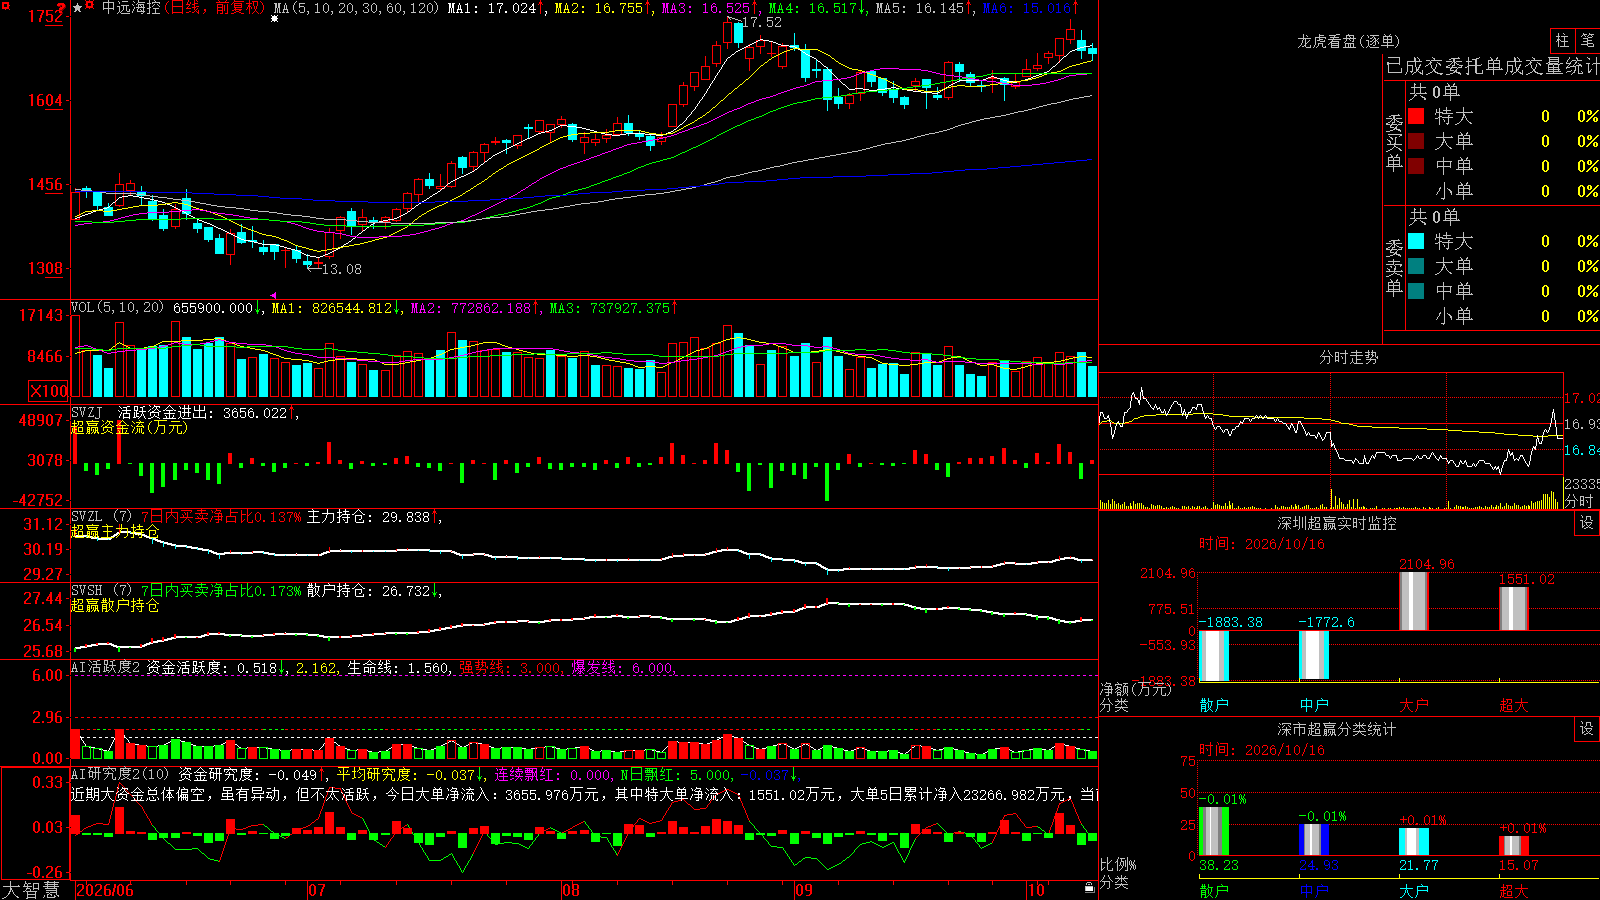Click the AI活跃度2 indicator label
This screenshot has height=900, width=1600.
[x=106, y=667]
